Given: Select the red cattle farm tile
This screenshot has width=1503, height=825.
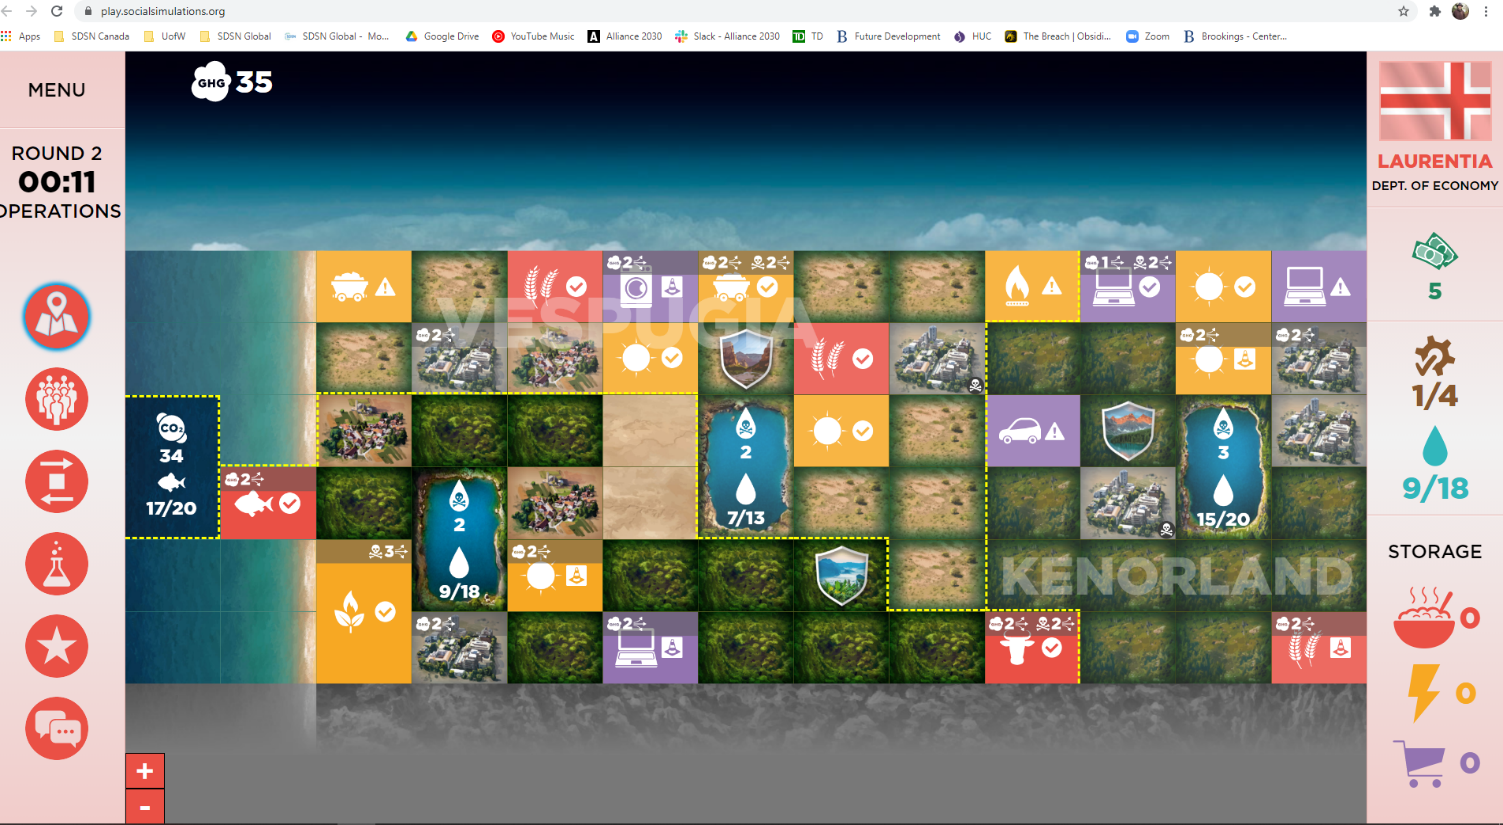Looking at the screenshot, I should pos(1032,647).
